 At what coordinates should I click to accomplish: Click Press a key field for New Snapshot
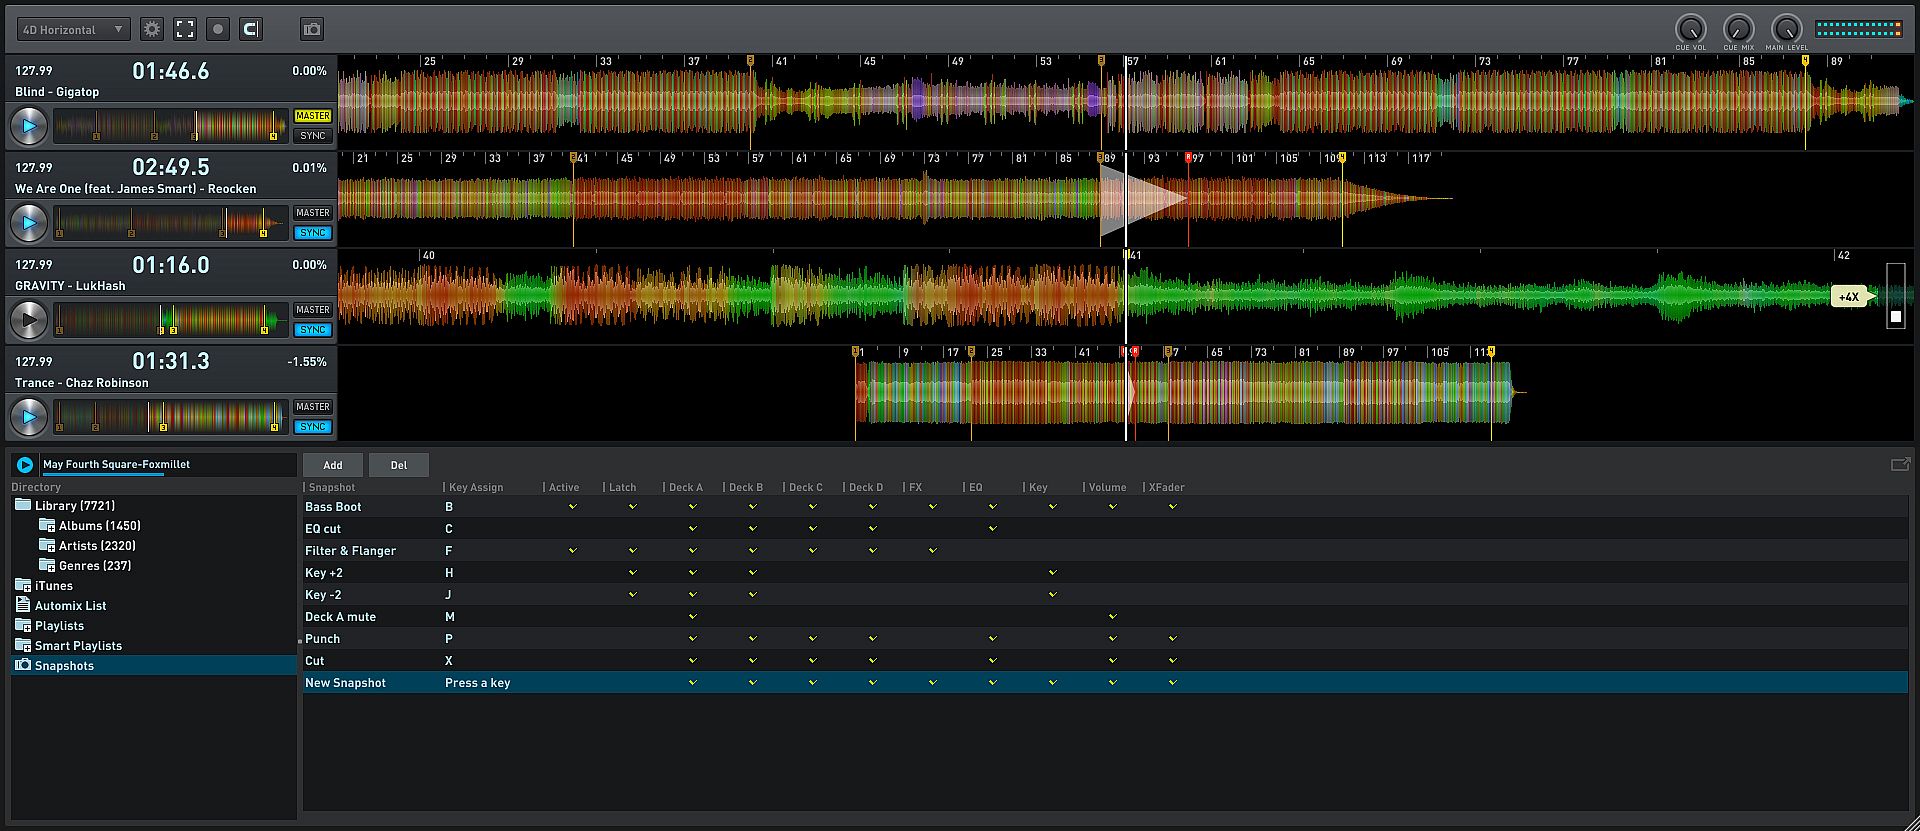pos(477,683)
